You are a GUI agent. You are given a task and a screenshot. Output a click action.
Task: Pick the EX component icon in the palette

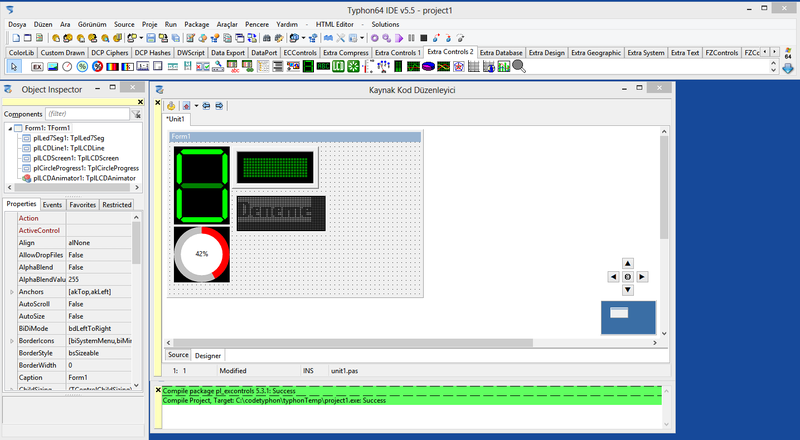pos(37,66)
